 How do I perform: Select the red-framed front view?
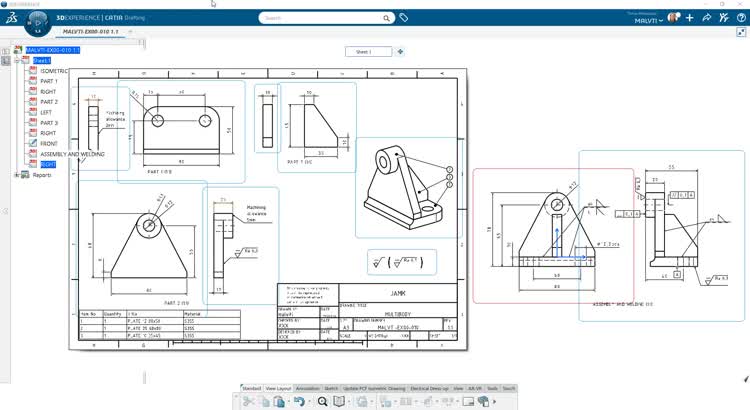[x=553, y=235]
